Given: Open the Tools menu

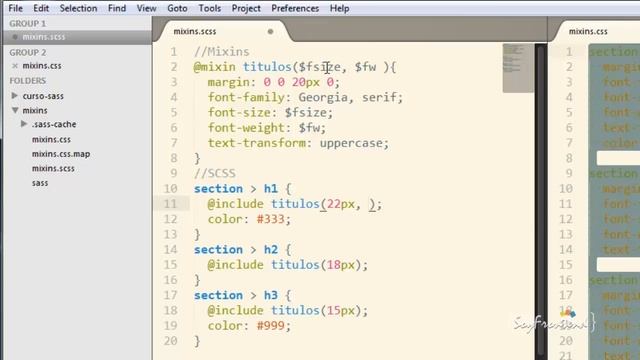Looking at the screenshot, I should [x=209, y=8].
